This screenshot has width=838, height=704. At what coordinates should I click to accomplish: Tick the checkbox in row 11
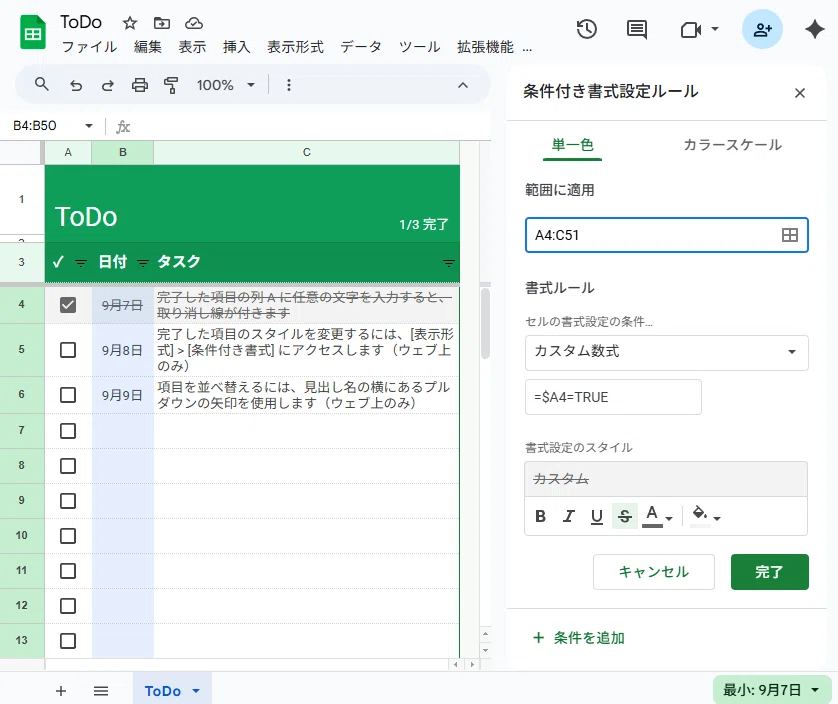pos(68,571)
